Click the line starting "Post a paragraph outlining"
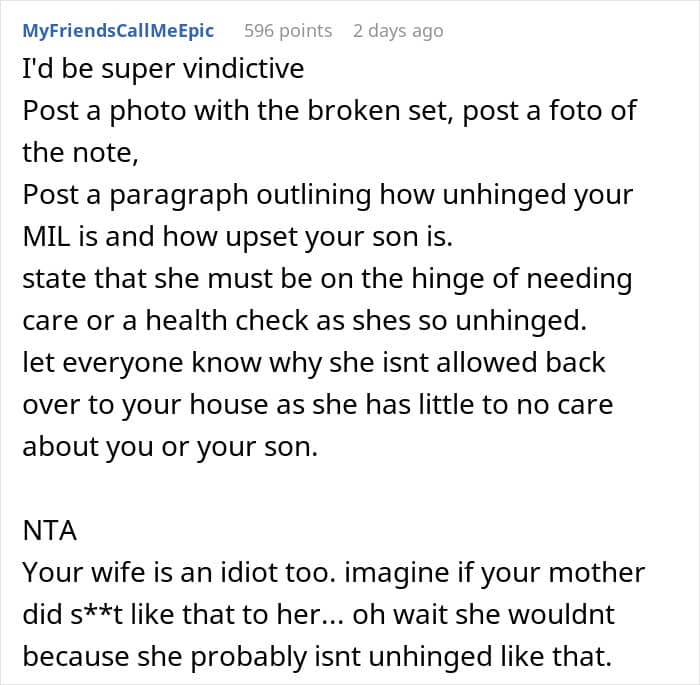 [328, 195]
